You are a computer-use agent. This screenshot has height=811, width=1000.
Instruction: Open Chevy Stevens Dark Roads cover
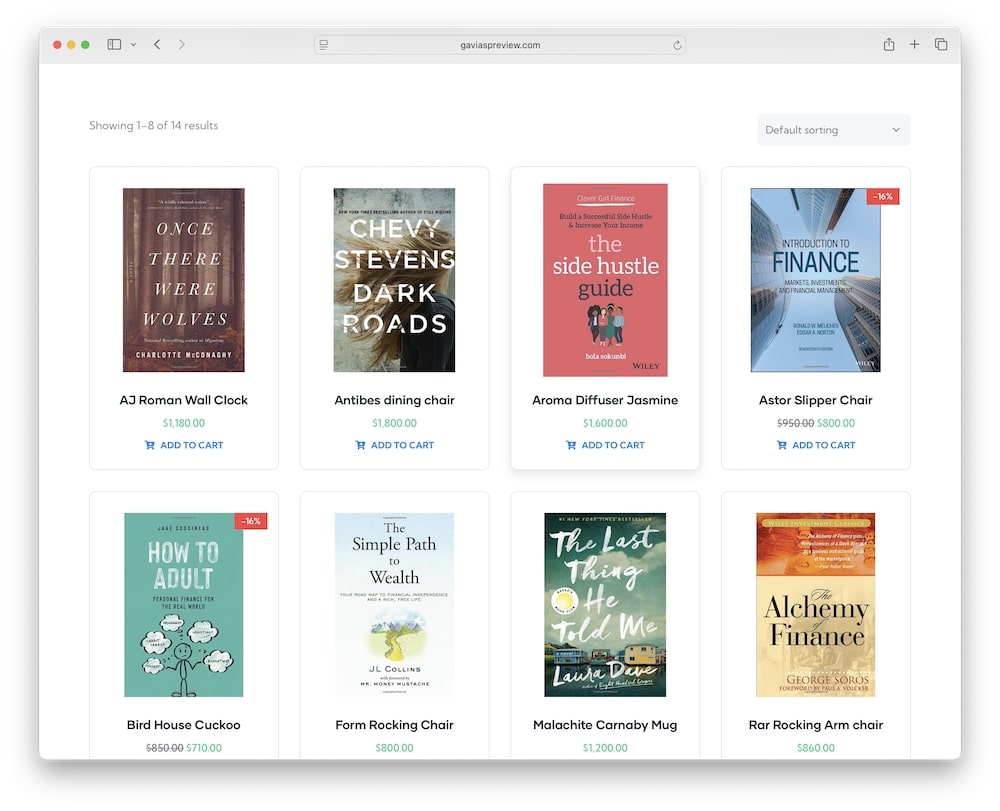(394, 280)
